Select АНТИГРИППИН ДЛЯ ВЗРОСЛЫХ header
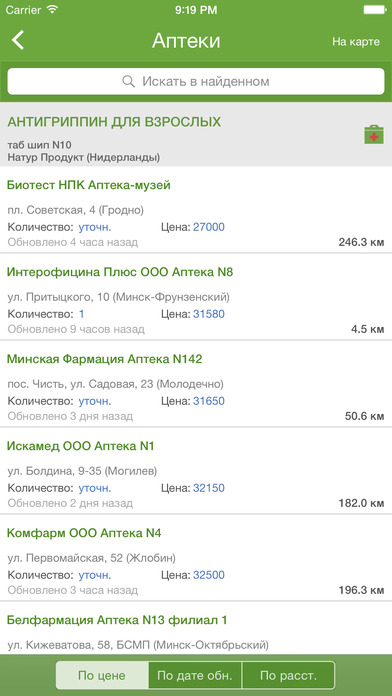Image resolution: width=392 pixels, height=696 pixels. pos(114,122)
